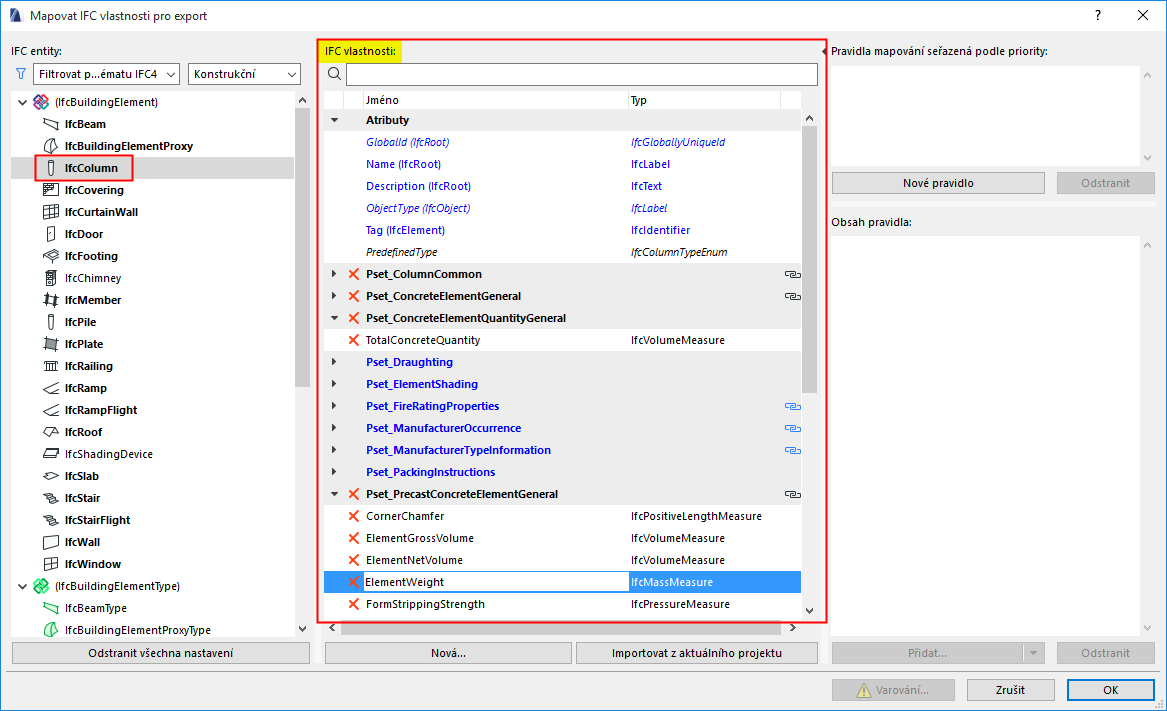Click the IfcMember icon
Screen dimensions: 1167x711
[x=51, y=300]
